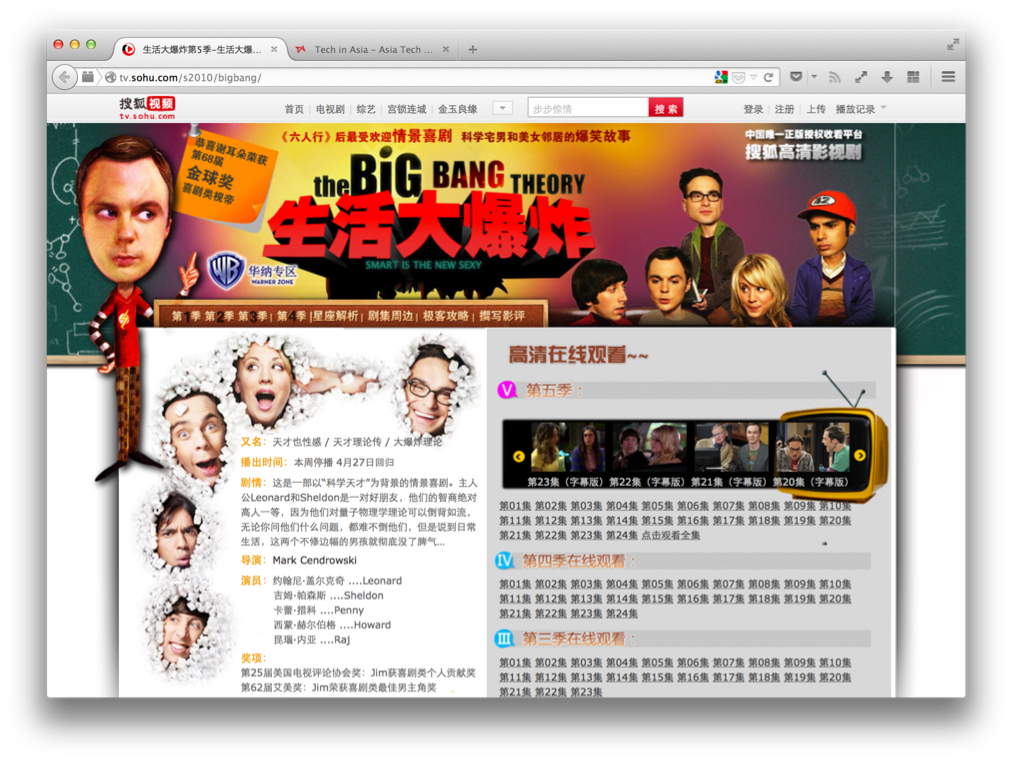Open season five 第24集 link

click(x=622, y=536)
